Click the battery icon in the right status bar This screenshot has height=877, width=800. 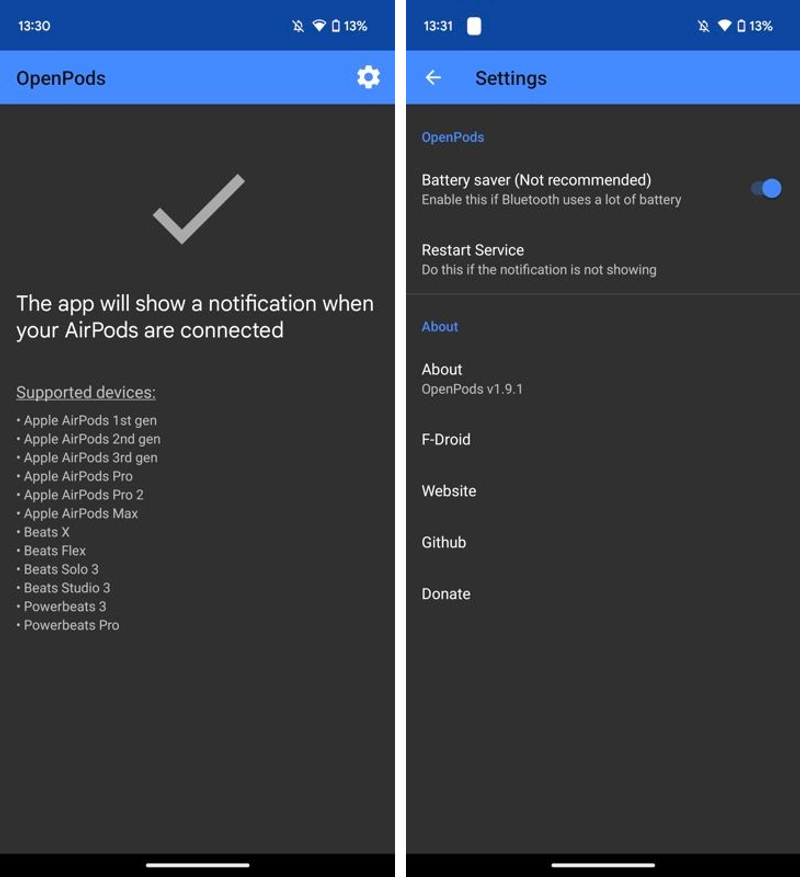click(741, 26)
